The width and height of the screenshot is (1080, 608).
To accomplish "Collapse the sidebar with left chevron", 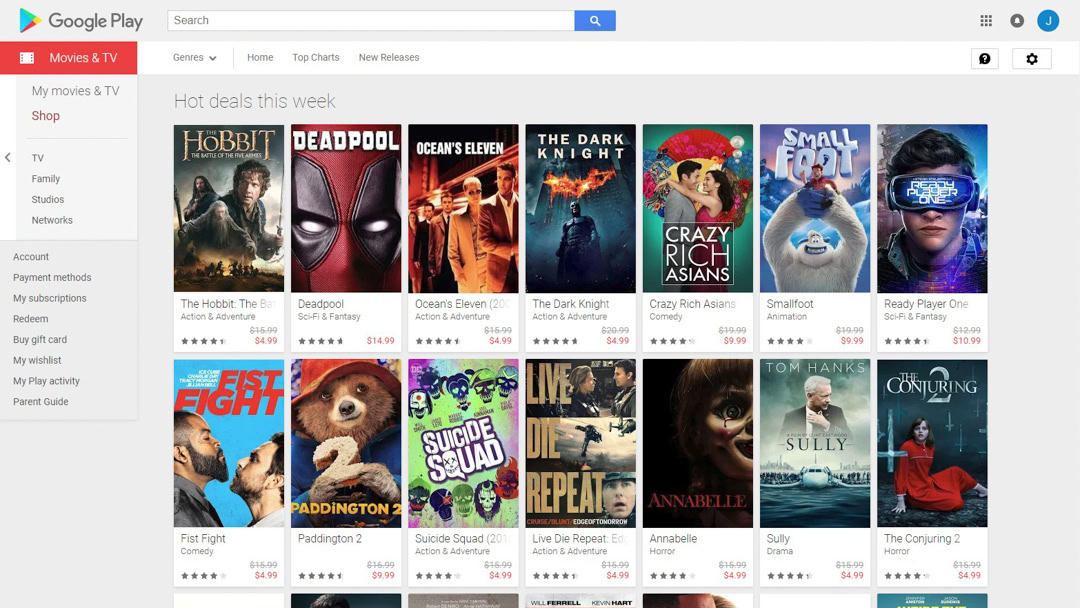I will [x=8, y=157].
